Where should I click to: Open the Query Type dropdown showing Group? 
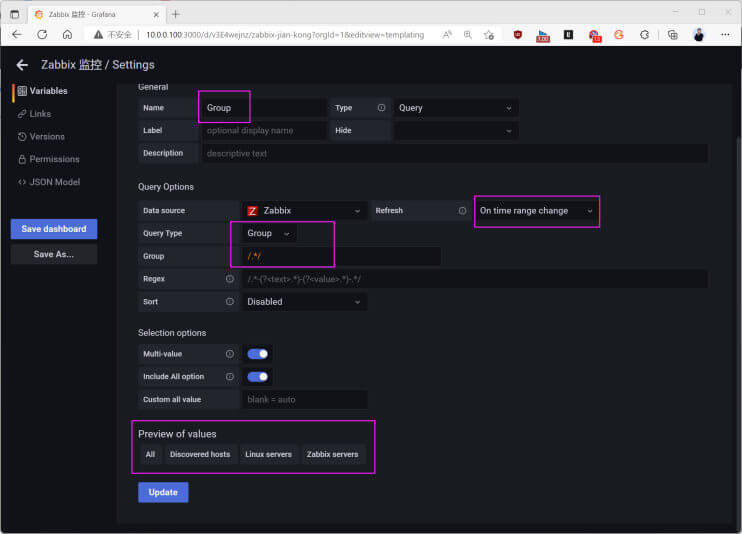(269, 233)
